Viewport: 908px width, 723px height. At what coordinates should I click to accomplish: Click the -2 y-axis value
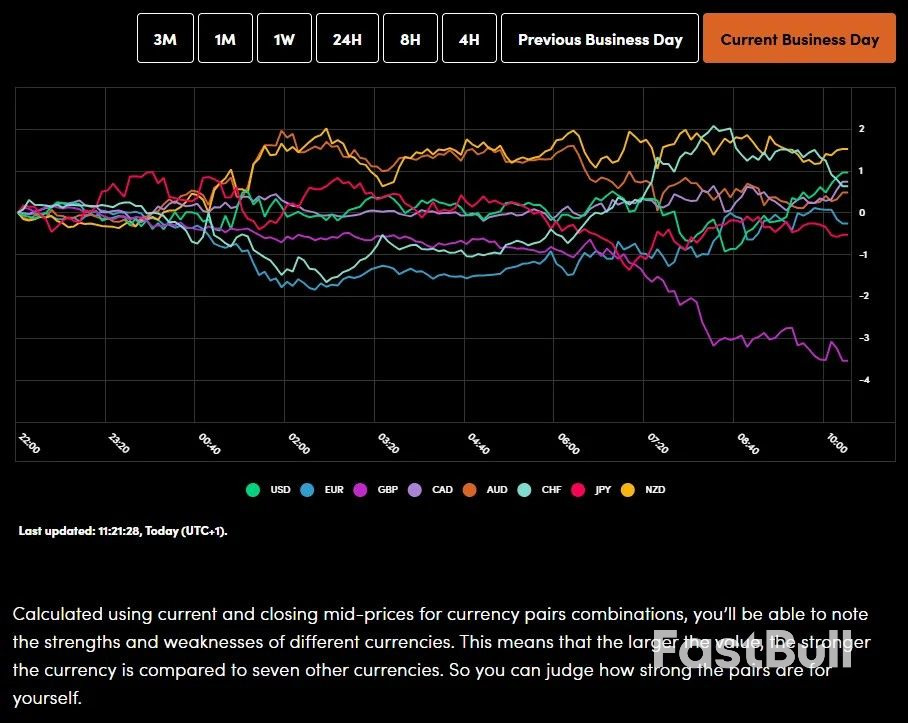coord(864,296)
